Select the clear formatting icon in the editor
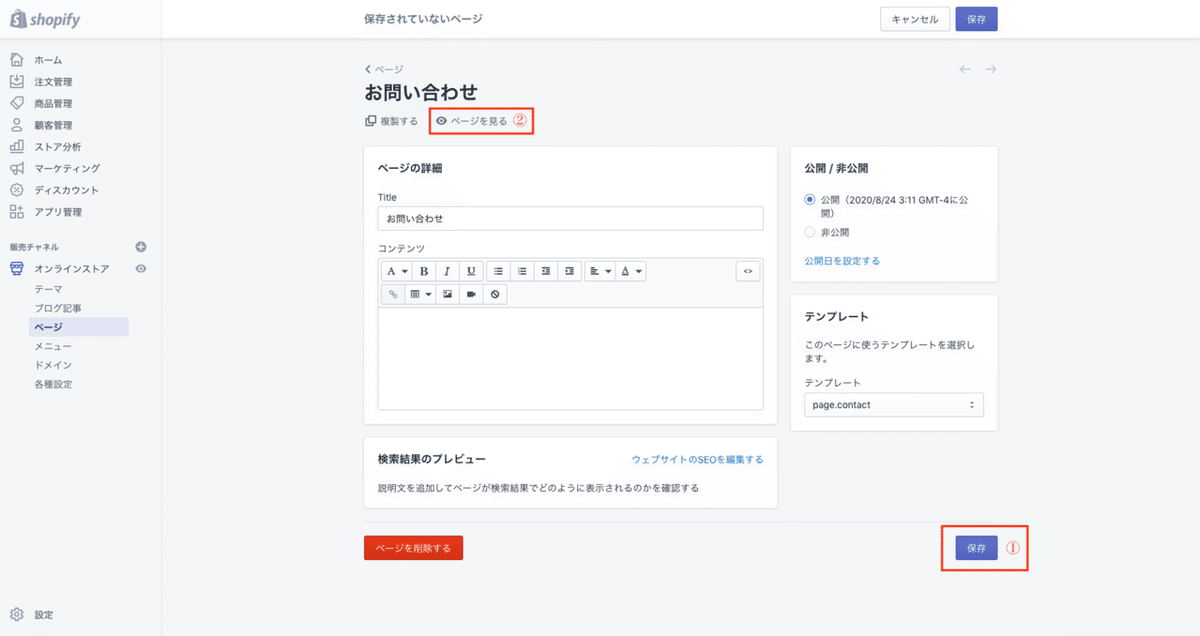1200x636 pixels. [494, 293]
